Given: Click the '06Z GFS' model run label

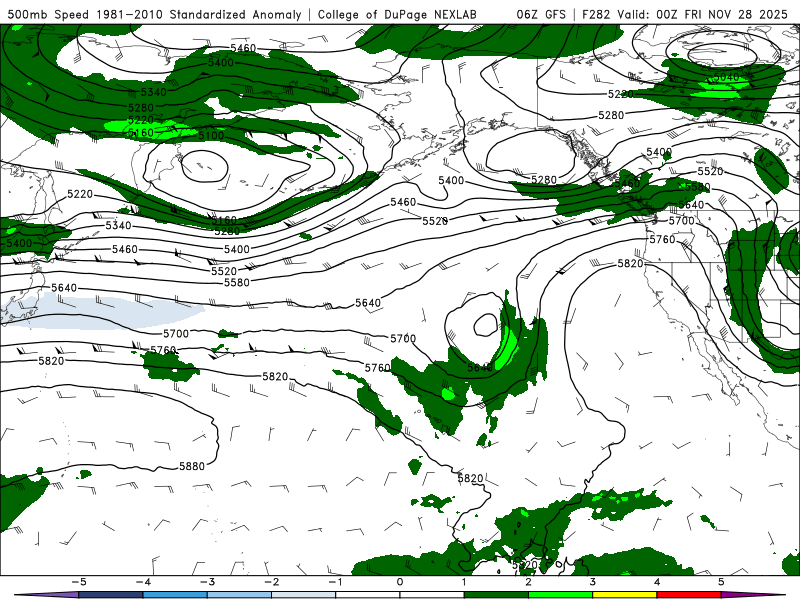Looking at the screenshot, I should pyautogui.click(x=541, y=14).
